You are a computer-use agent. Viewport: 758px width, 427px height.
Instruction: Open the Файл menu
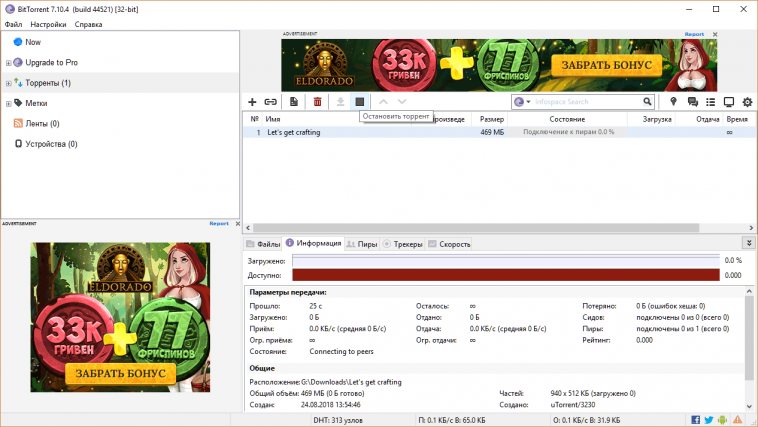pyautogui.click(x=13, y=24)
